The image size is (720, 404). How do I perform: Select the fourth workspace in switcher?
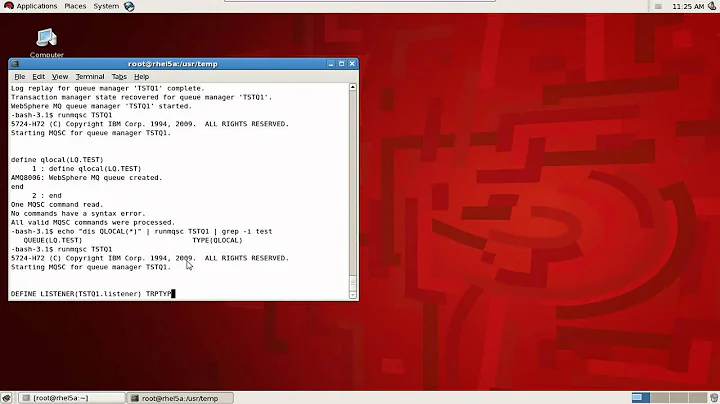click(697, 398)
